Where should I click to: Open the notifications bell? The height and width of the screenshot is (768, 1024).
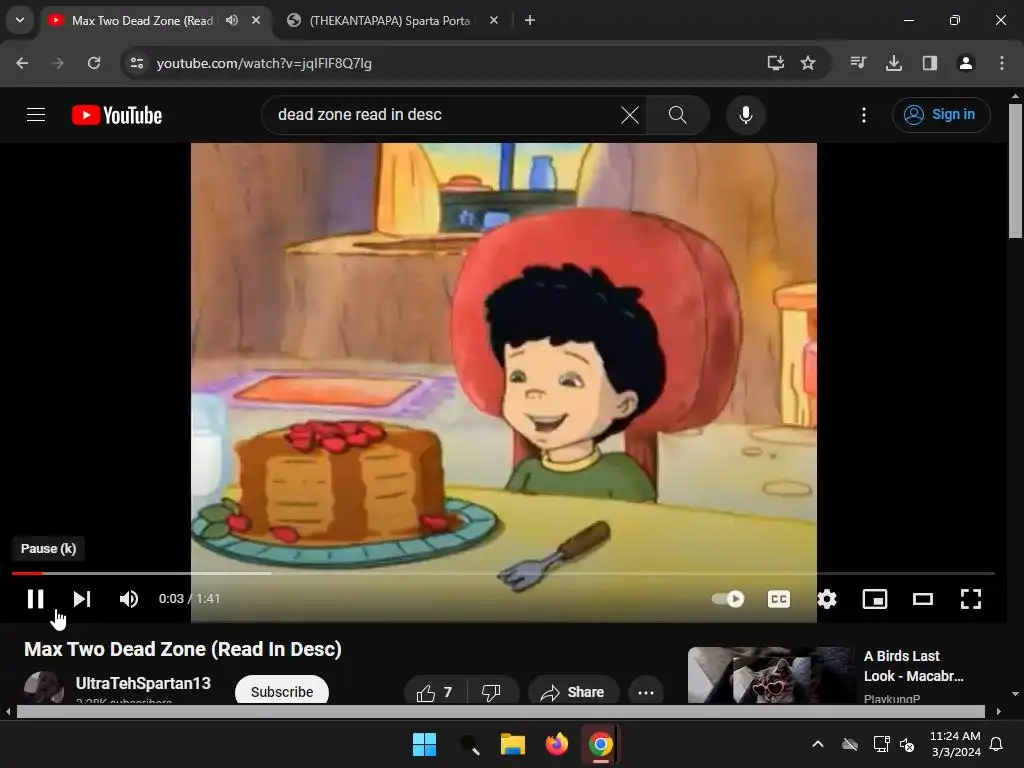[x=996, y=744]
